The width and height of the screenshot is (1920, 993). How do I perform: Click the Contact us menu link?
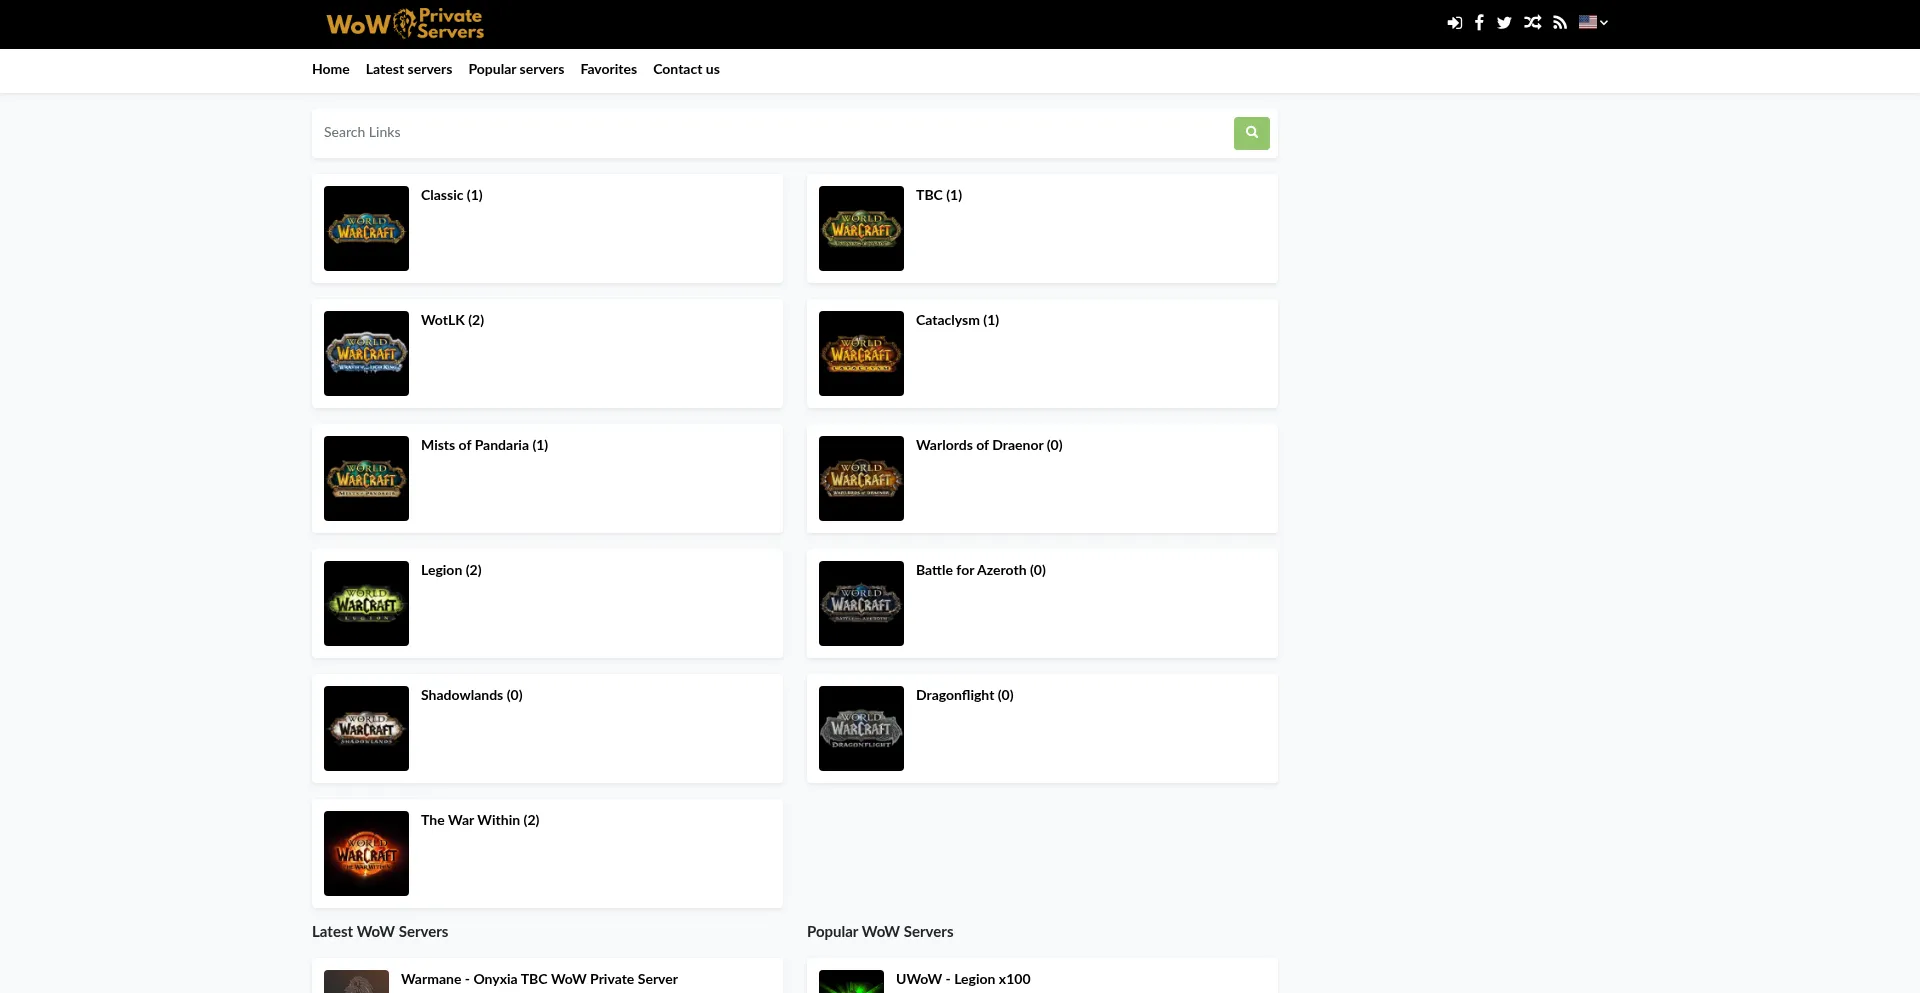point(686,70)
